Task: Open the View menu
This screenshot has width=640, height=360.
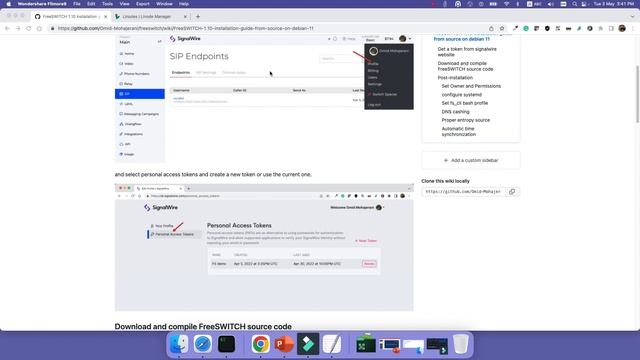Action: (124, 4)
